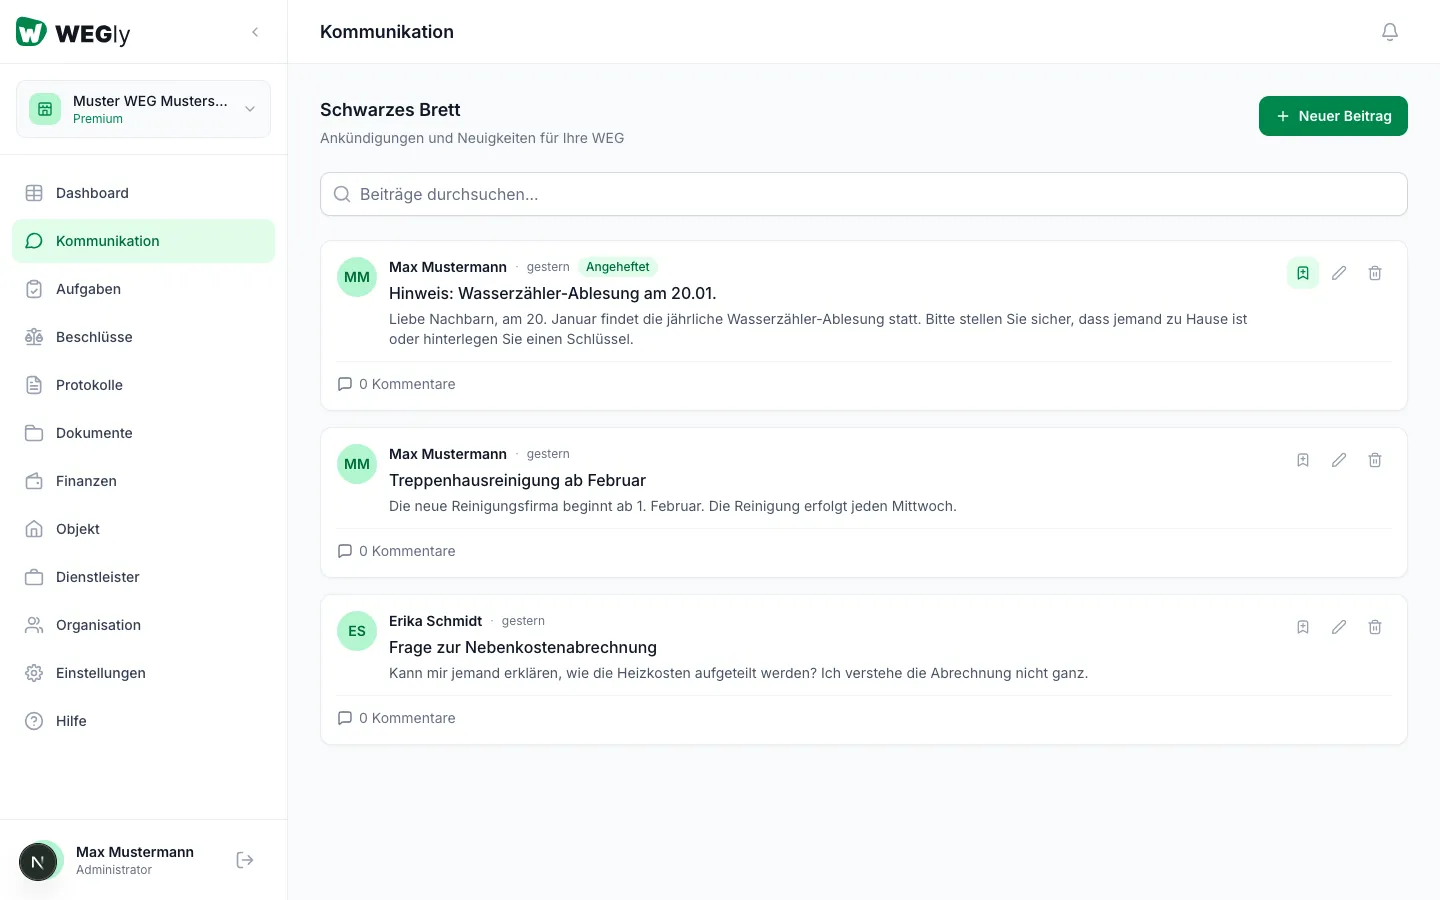
Task: Open the notifications bell
Action: (1390, 32)
